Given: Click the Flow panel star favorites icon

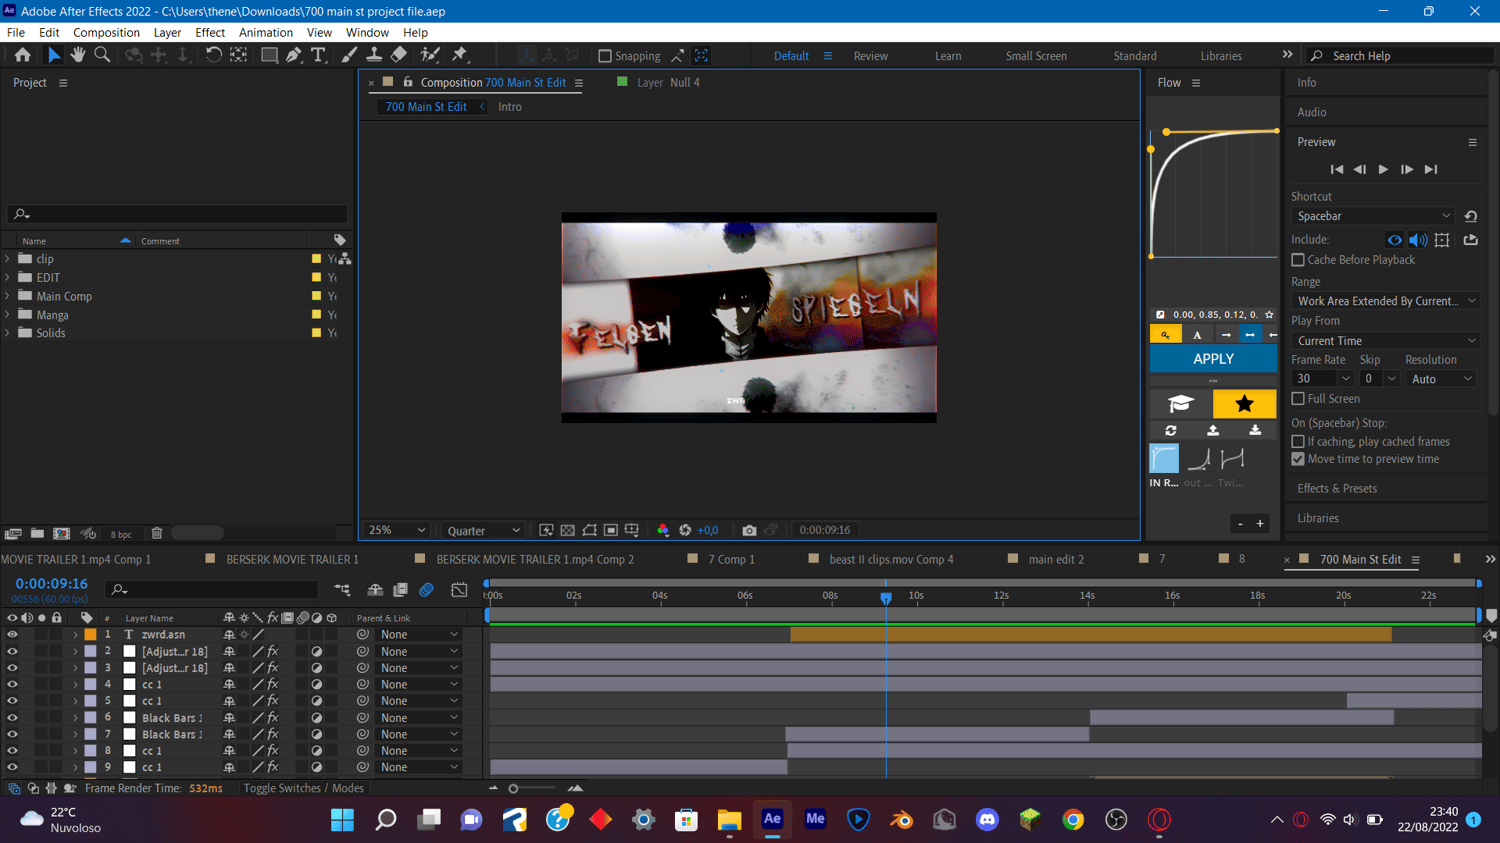Looking at the screenshot, I should (x=1244, y=404).
